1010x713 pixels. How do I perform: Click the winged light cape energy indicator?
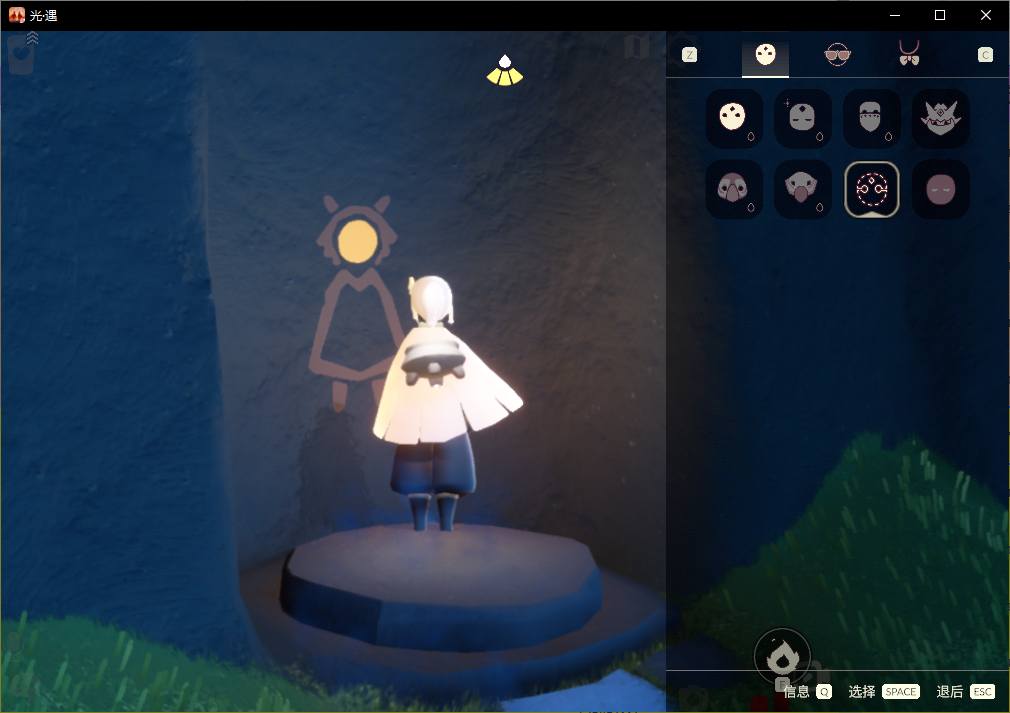tap(504, 70)
